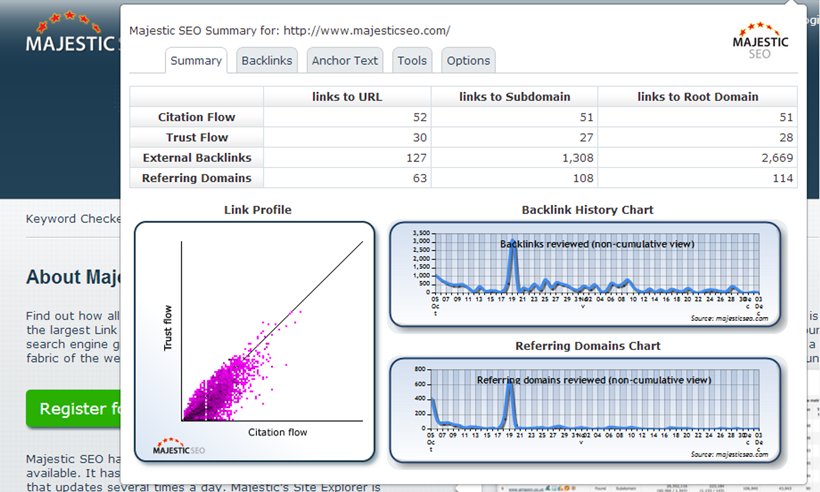Click the Referring Domains row label
Image resolution: width=820 pixels, height=492 pixels.
click(197, 178)
